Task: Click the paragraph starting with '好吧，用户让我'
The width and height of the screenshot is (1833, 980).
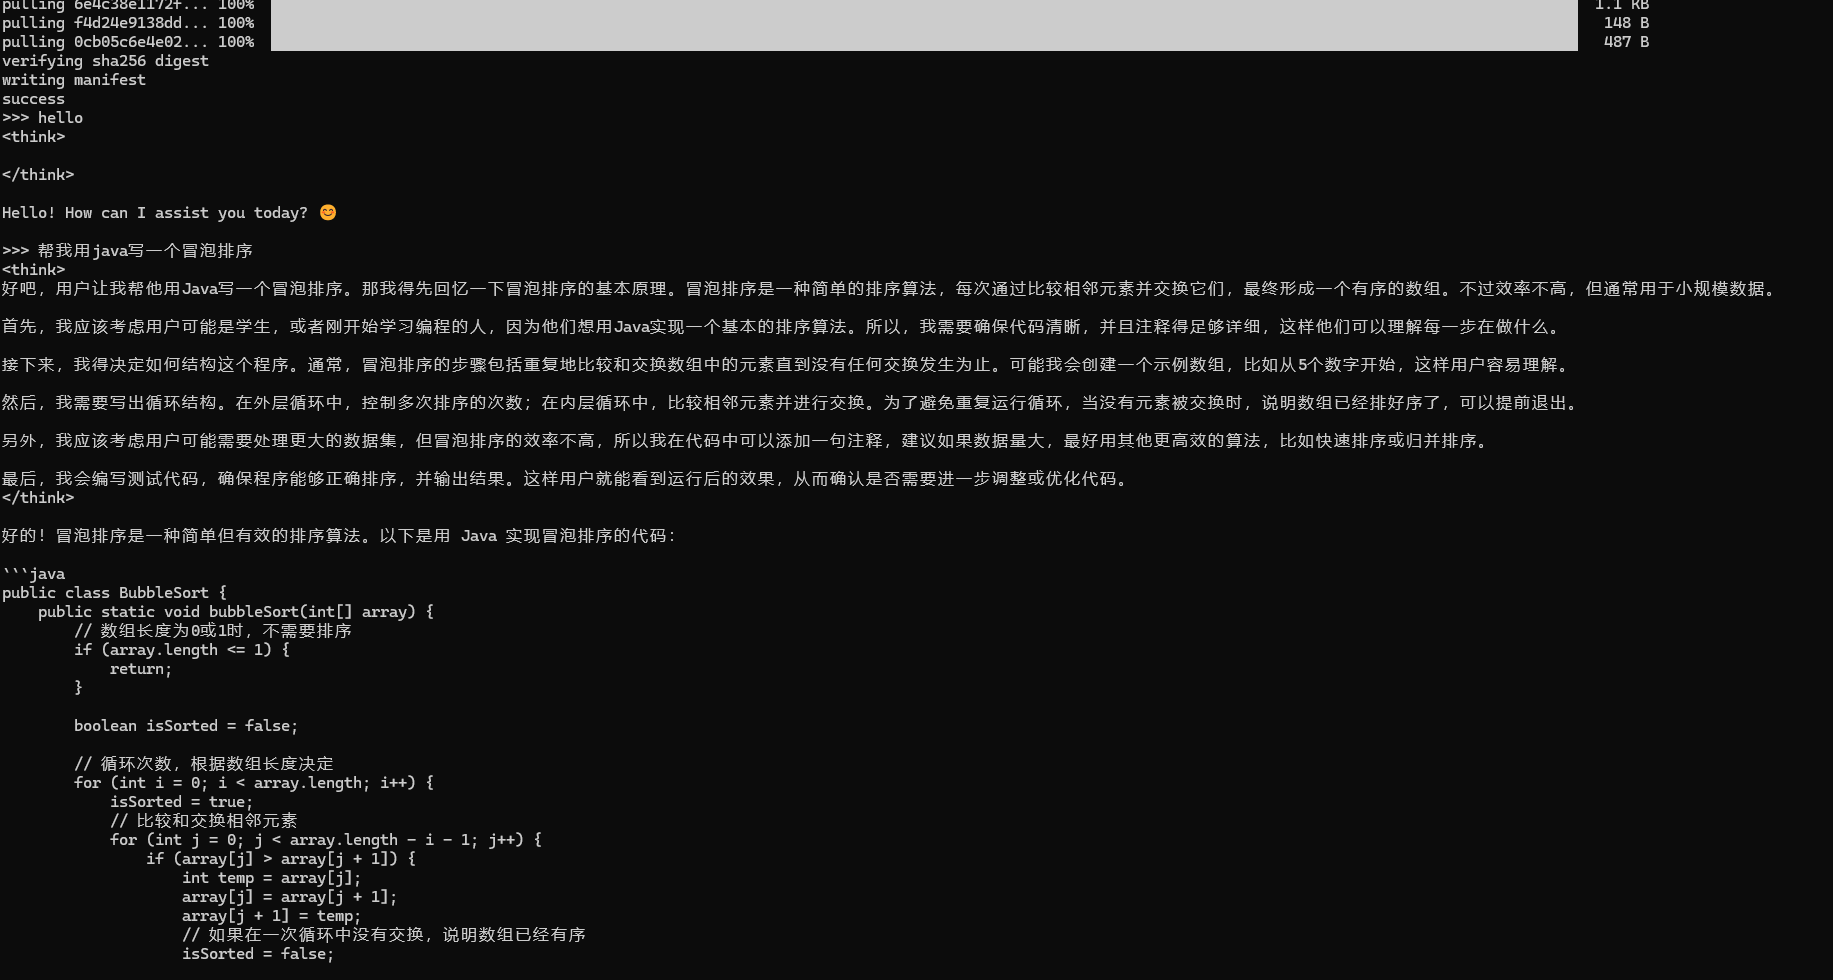Action: pyautogui.click(x=892, y=289)
